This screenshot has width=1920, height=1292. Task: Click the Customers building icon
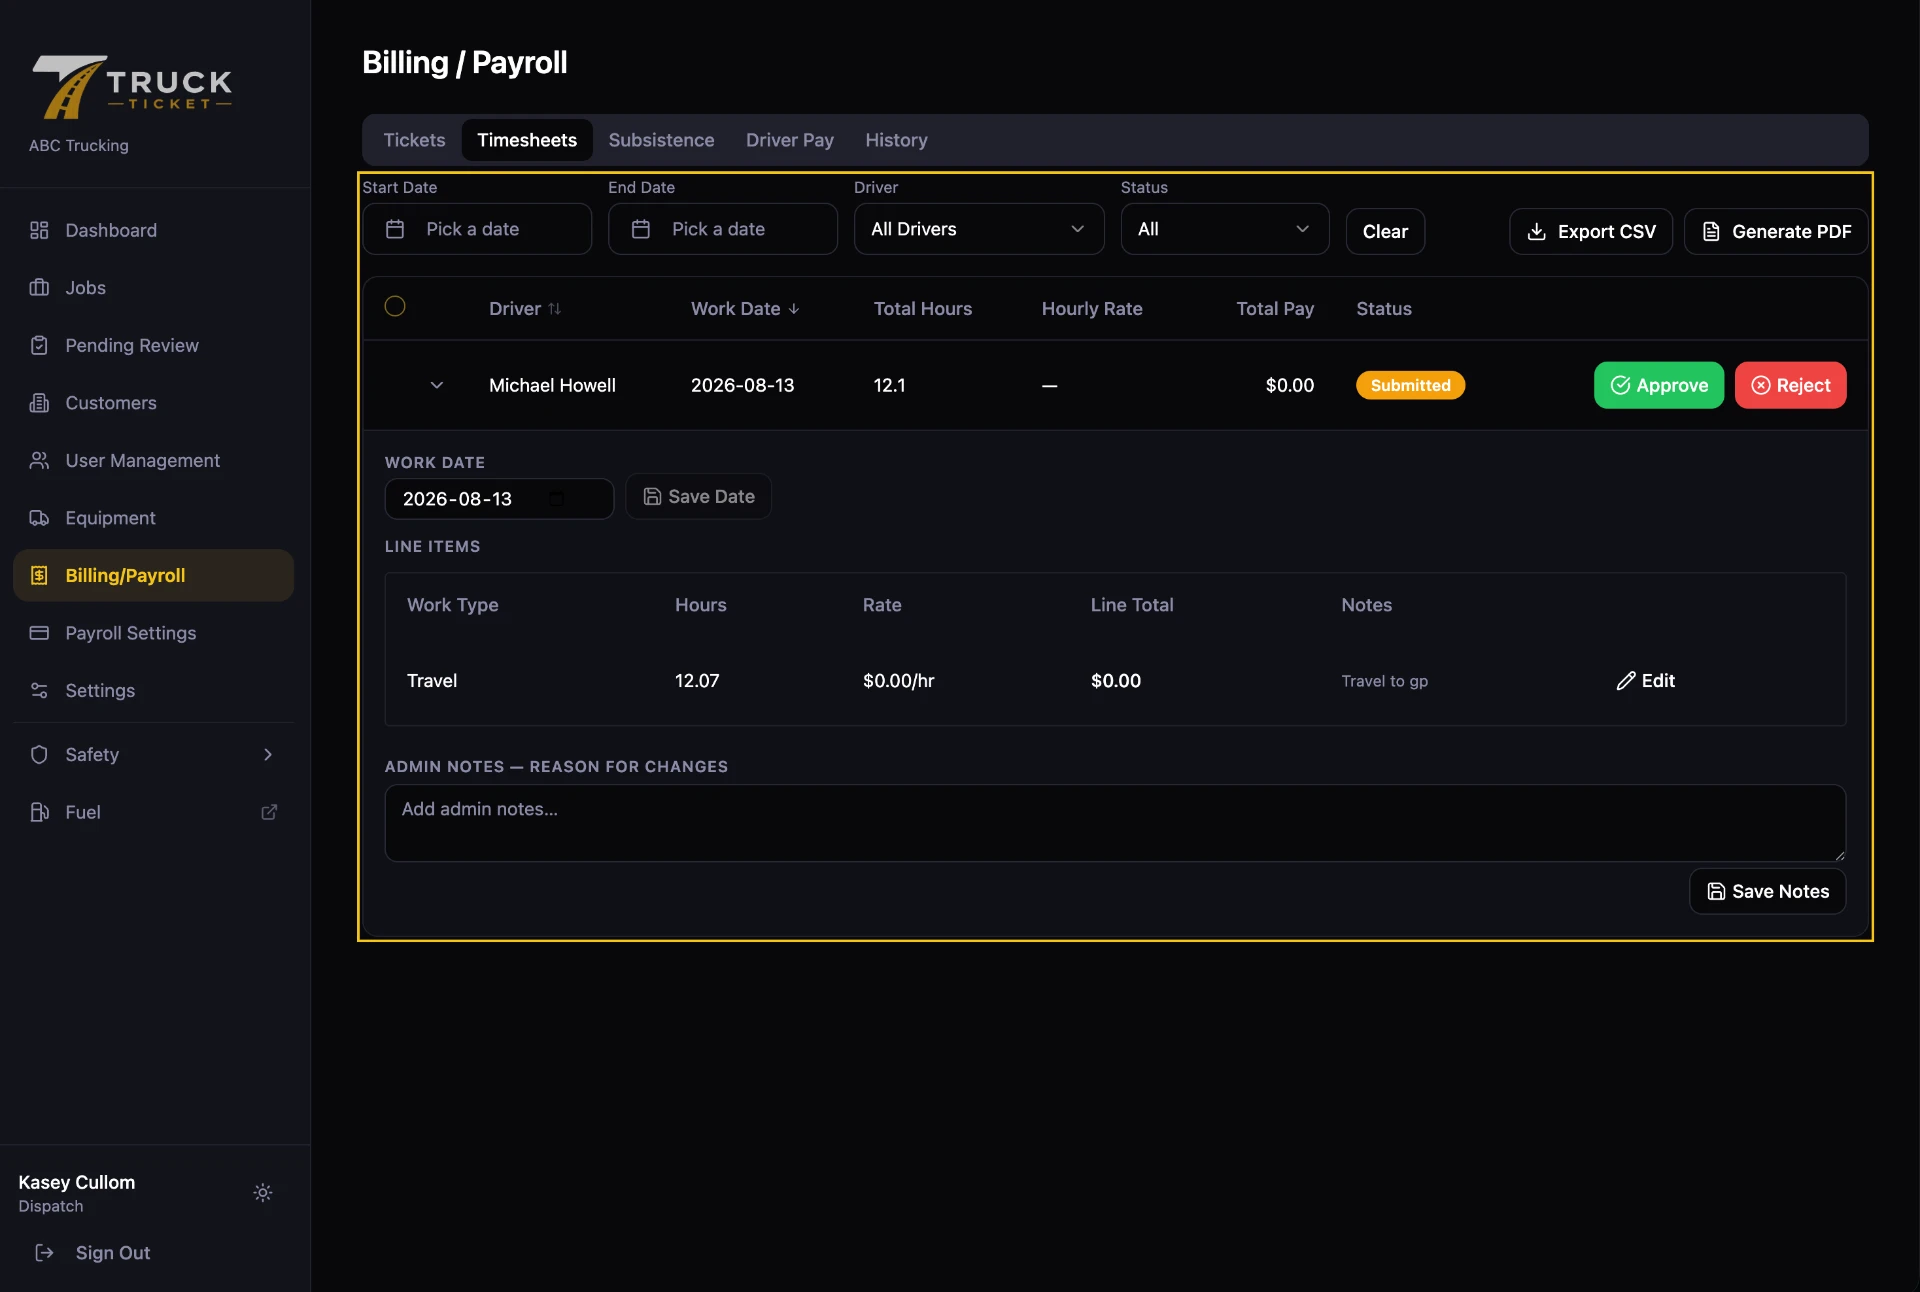coord(39,403)
